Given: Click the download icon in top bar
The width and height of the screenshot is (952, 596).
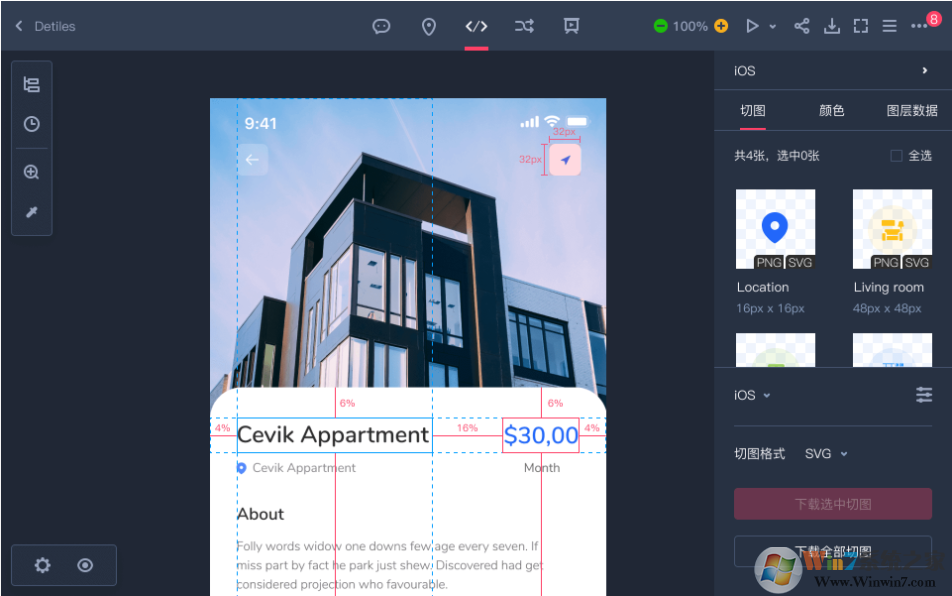Looking at the screenshot, I should pyautogui.click(x=831, y=26).
